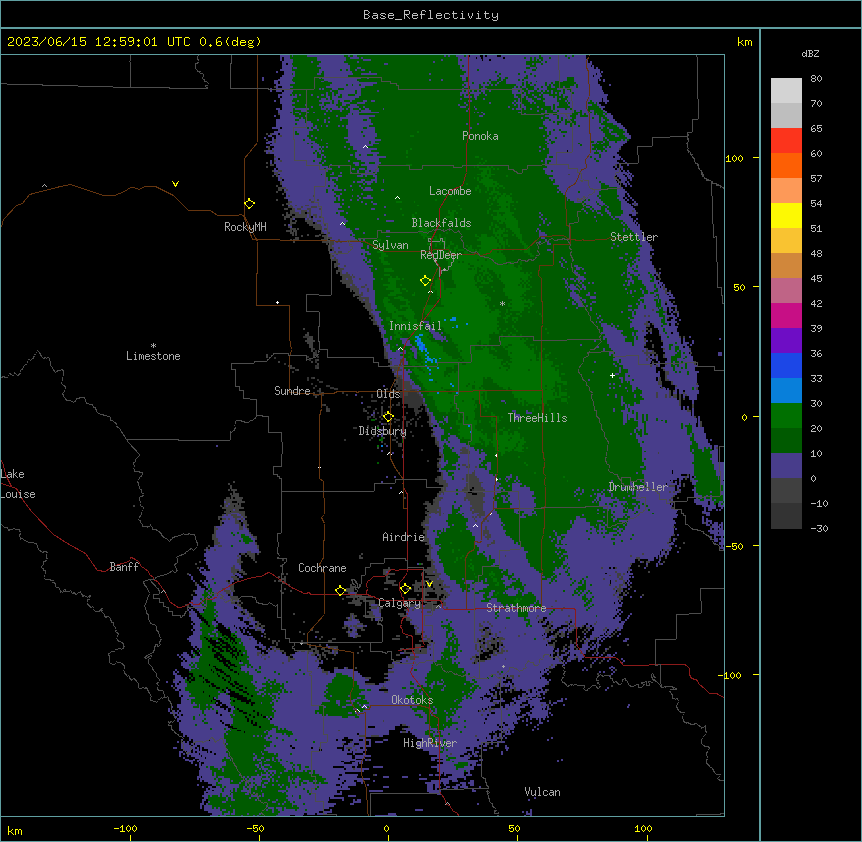Viewport: 862px width, 842px height.
Task: Click the km unit label at top right
Action: point(744,42)
